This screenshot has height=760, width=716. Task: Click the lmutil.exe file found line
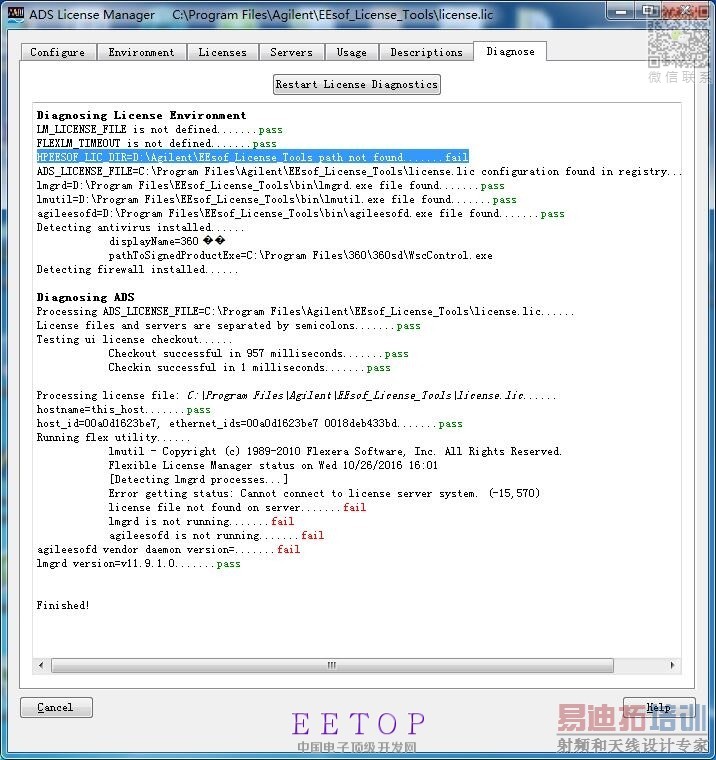click(276, 199)
